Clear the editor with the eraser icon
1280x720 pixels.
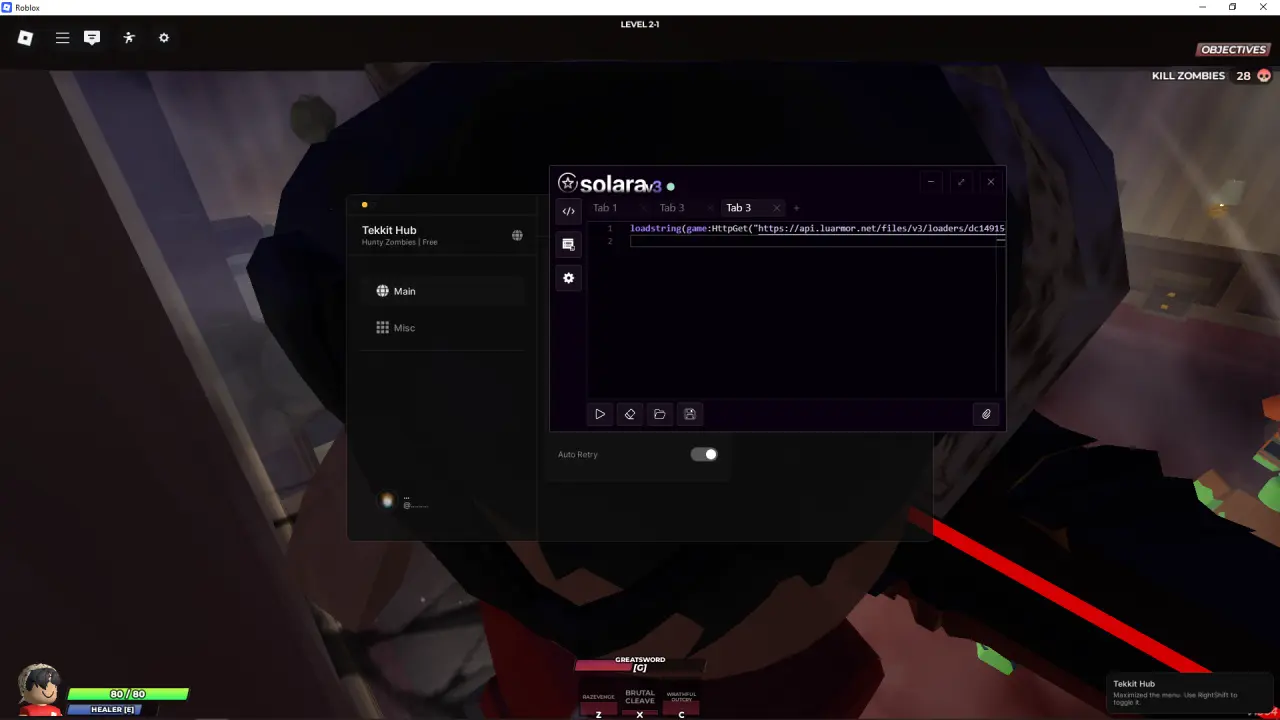pyautogui.click(x=630, y=414)
